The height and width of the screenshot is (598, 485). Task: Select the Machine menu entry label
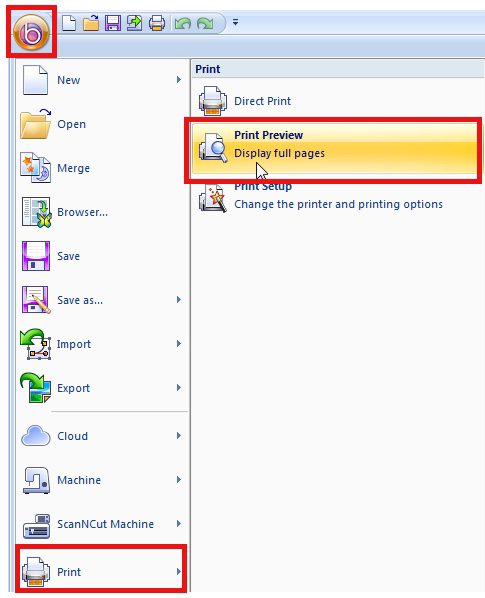tap(79, 480)
